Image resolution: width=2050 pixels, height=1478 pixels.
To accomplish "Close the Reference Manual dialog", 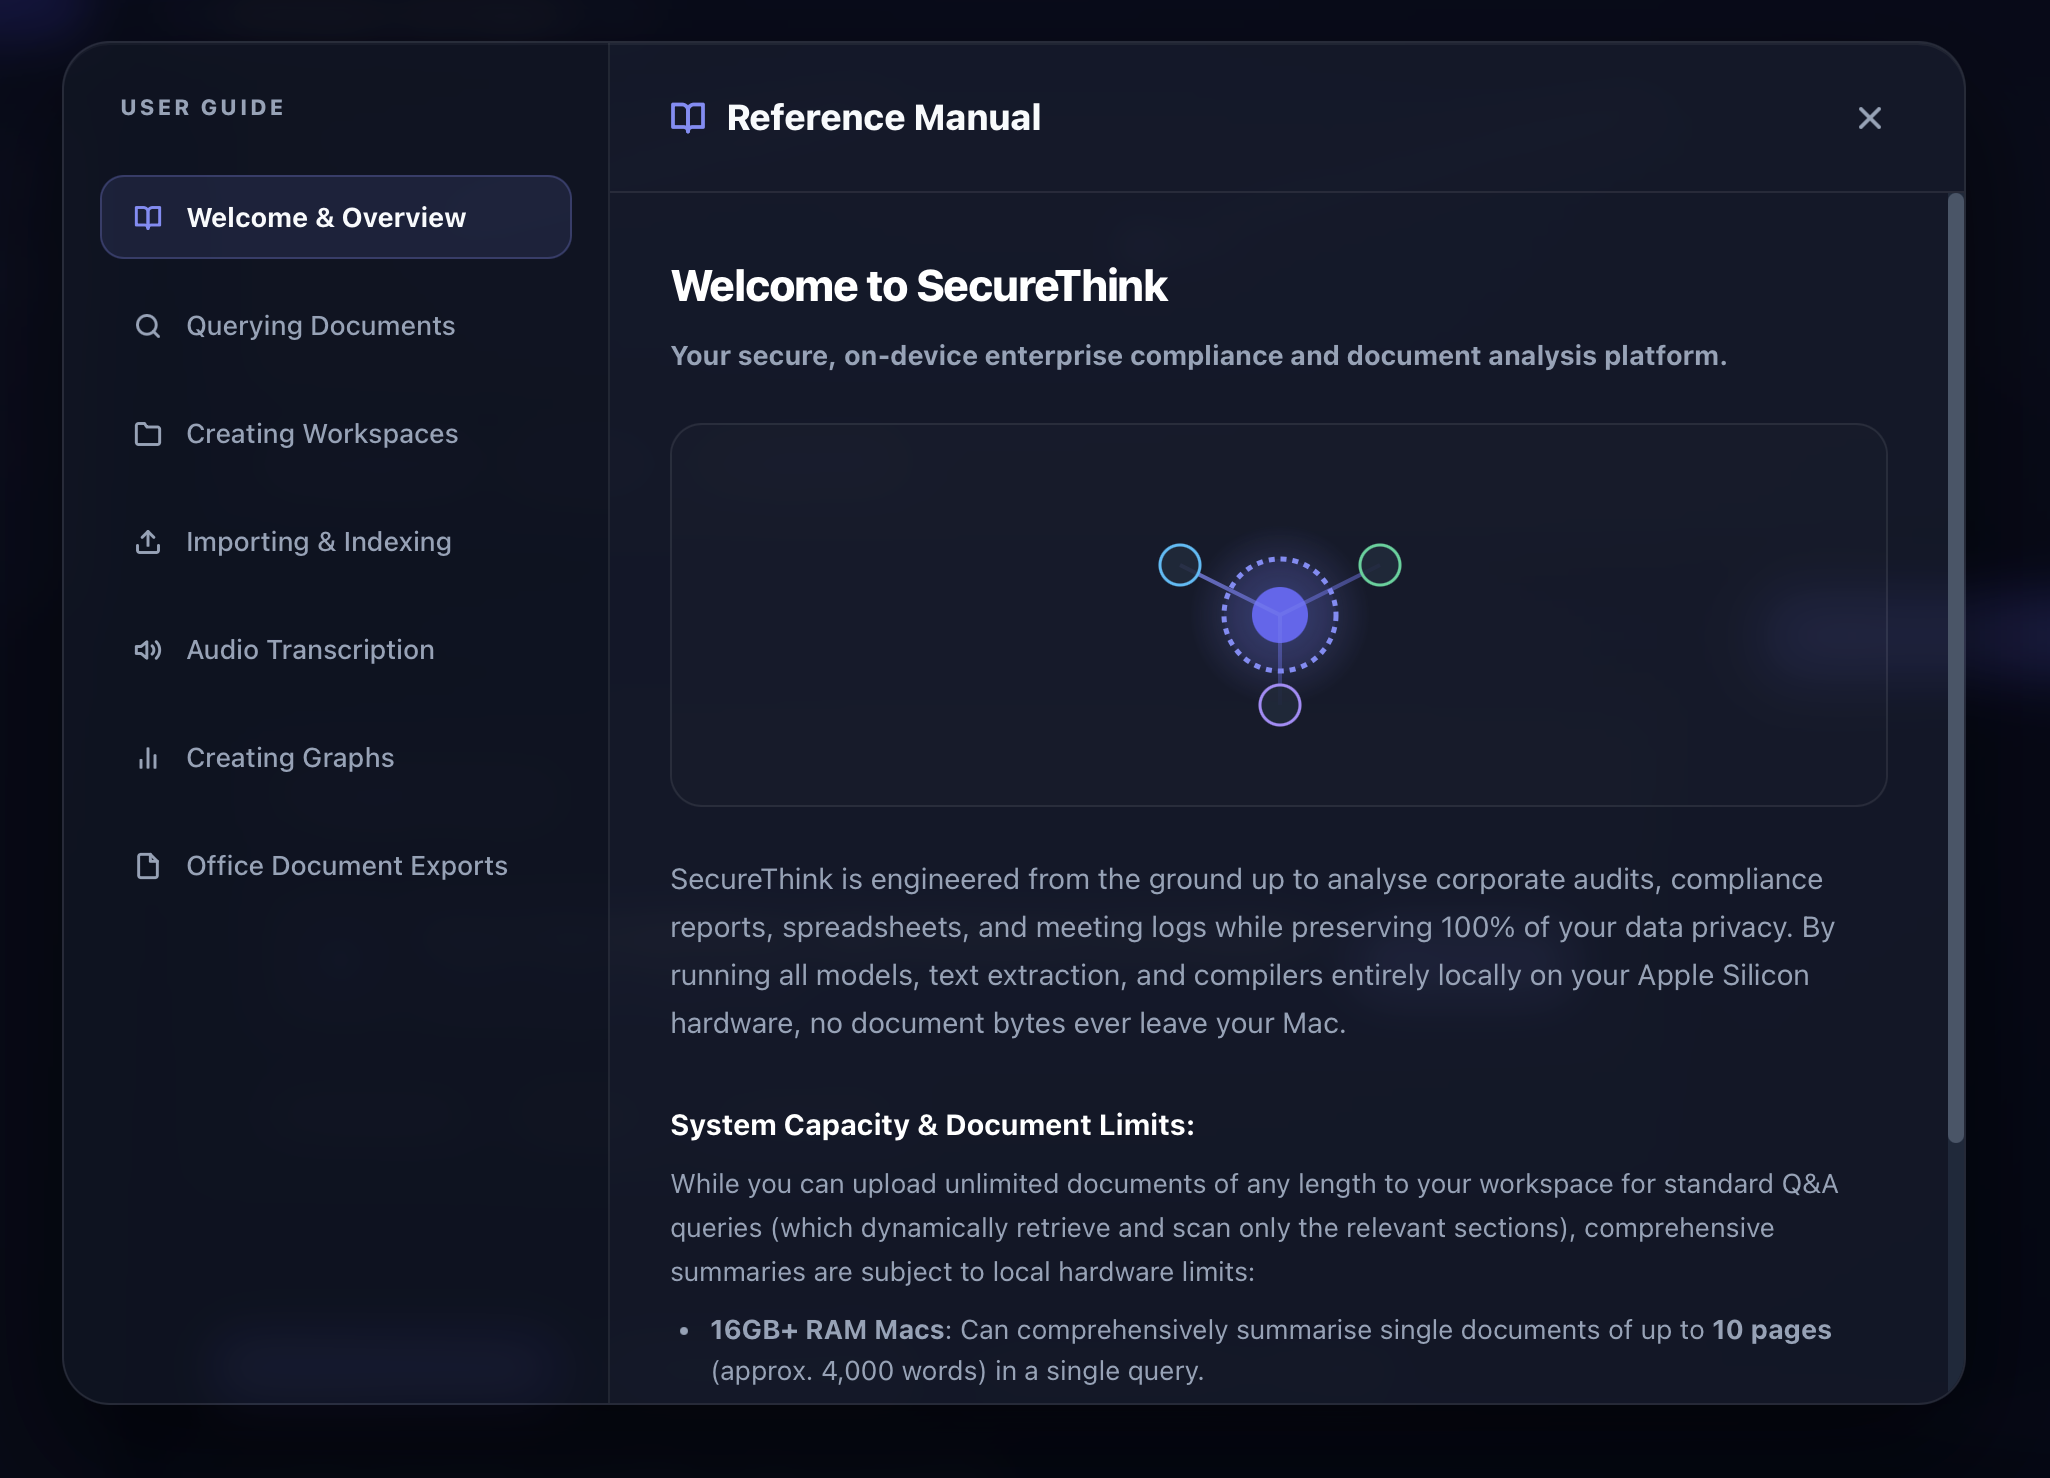I will [x=1869, y=118].
